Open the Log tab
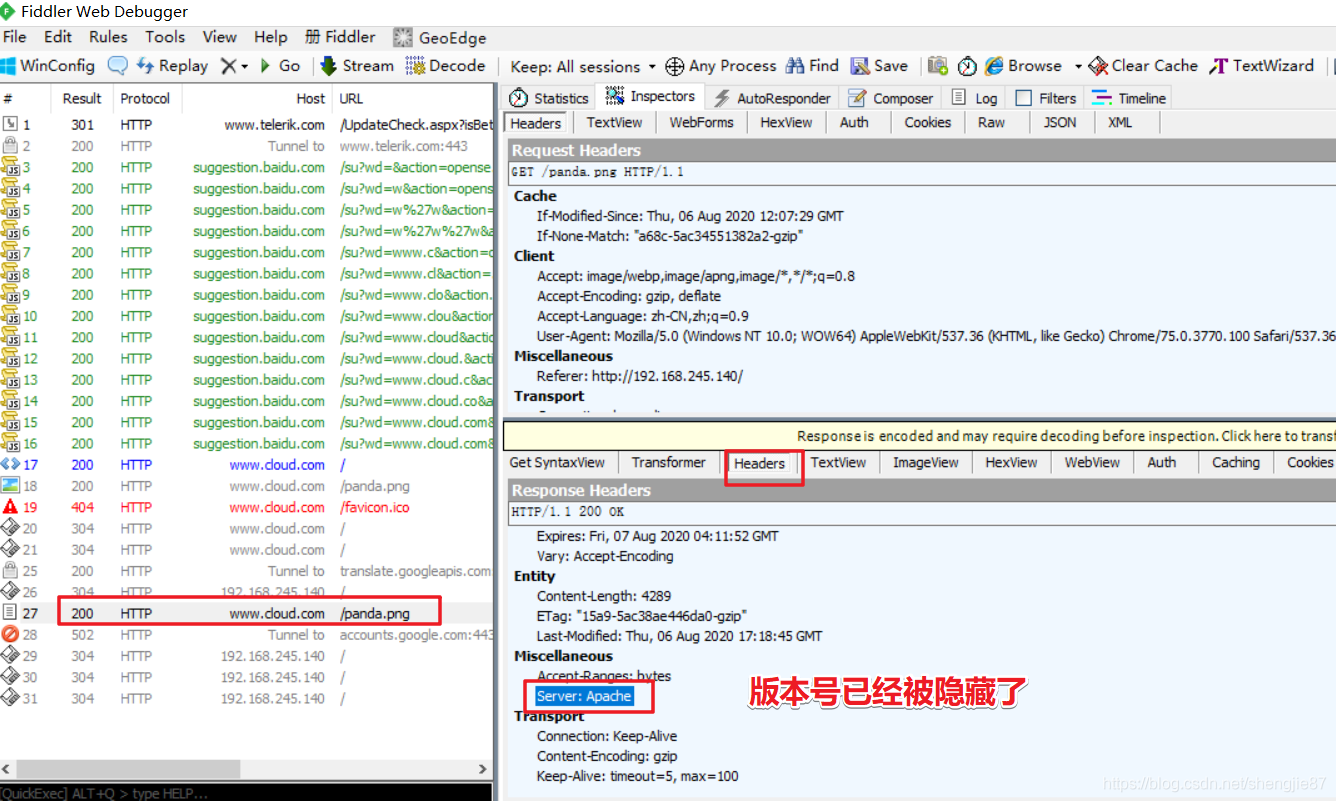The width and height of the screenshot is (1336, 802). (975, 98)
